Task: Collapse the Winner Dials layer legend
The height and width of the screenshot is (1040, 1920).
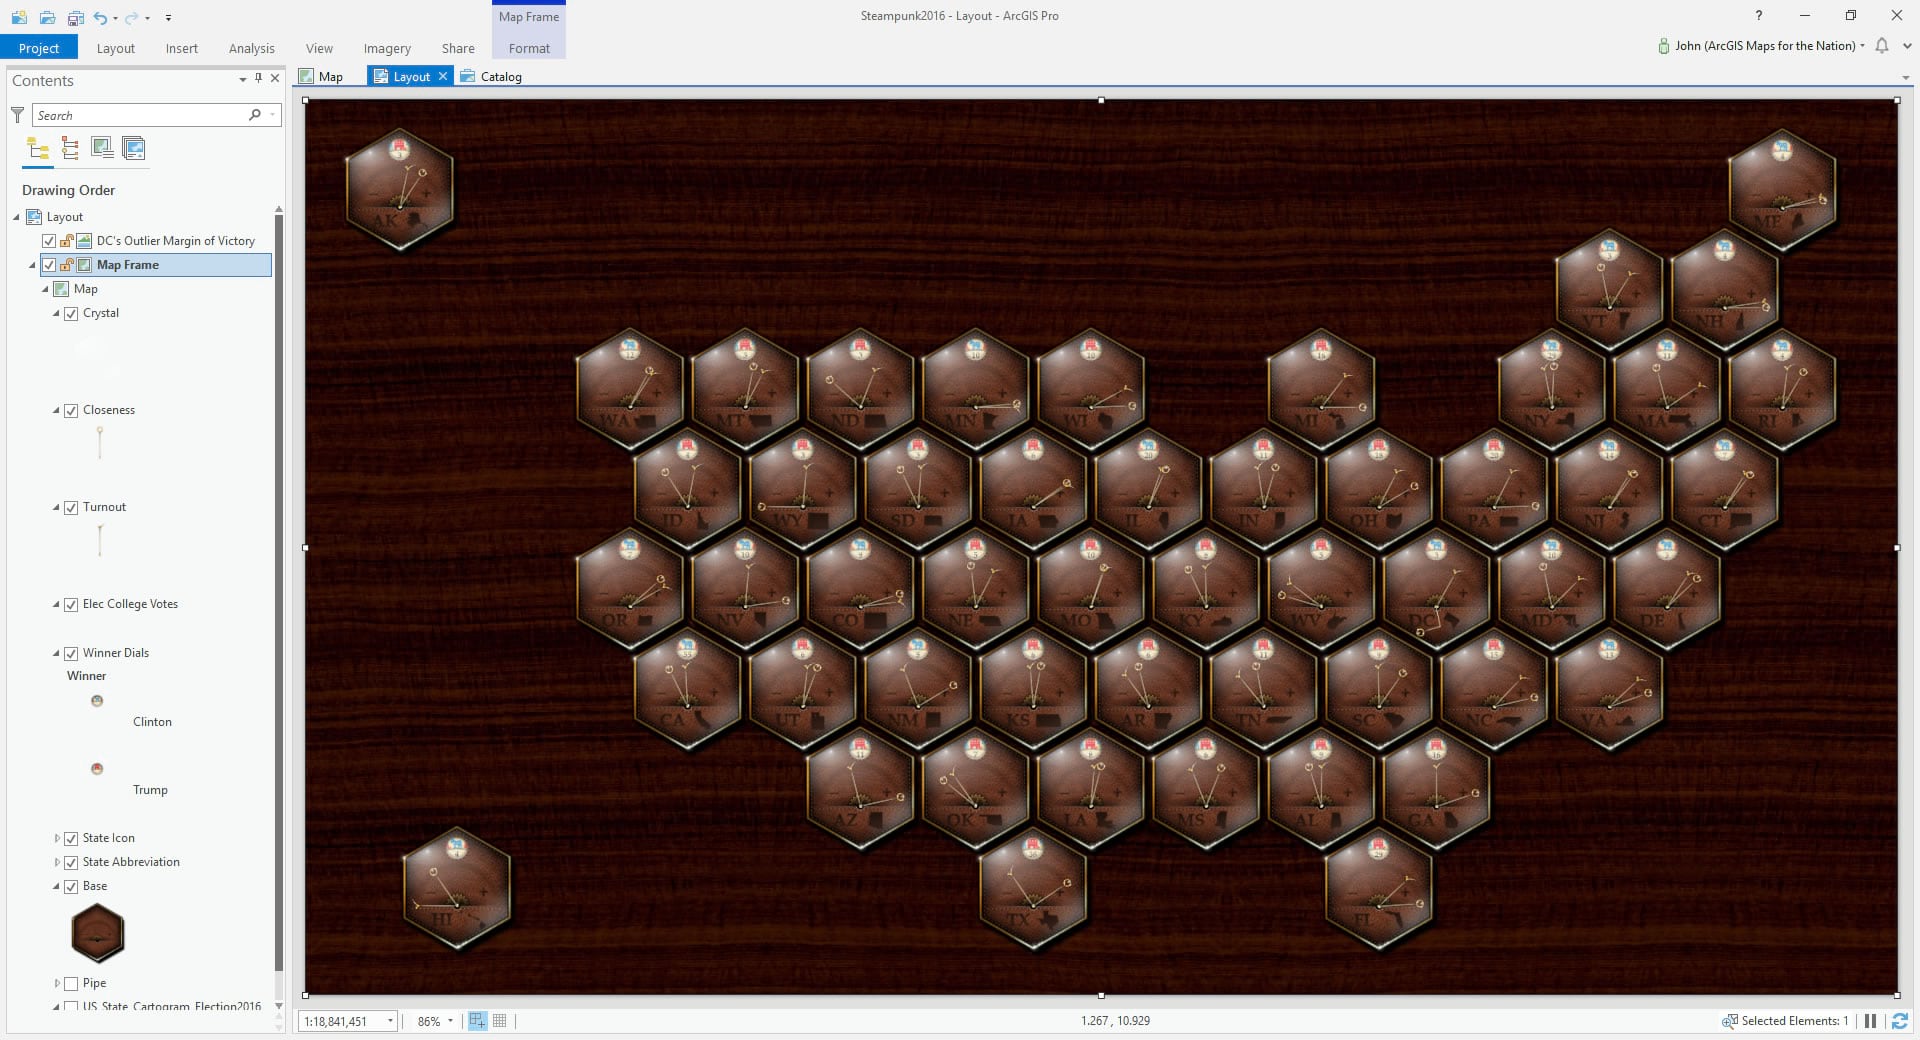Action: click(x=57, y=653)
